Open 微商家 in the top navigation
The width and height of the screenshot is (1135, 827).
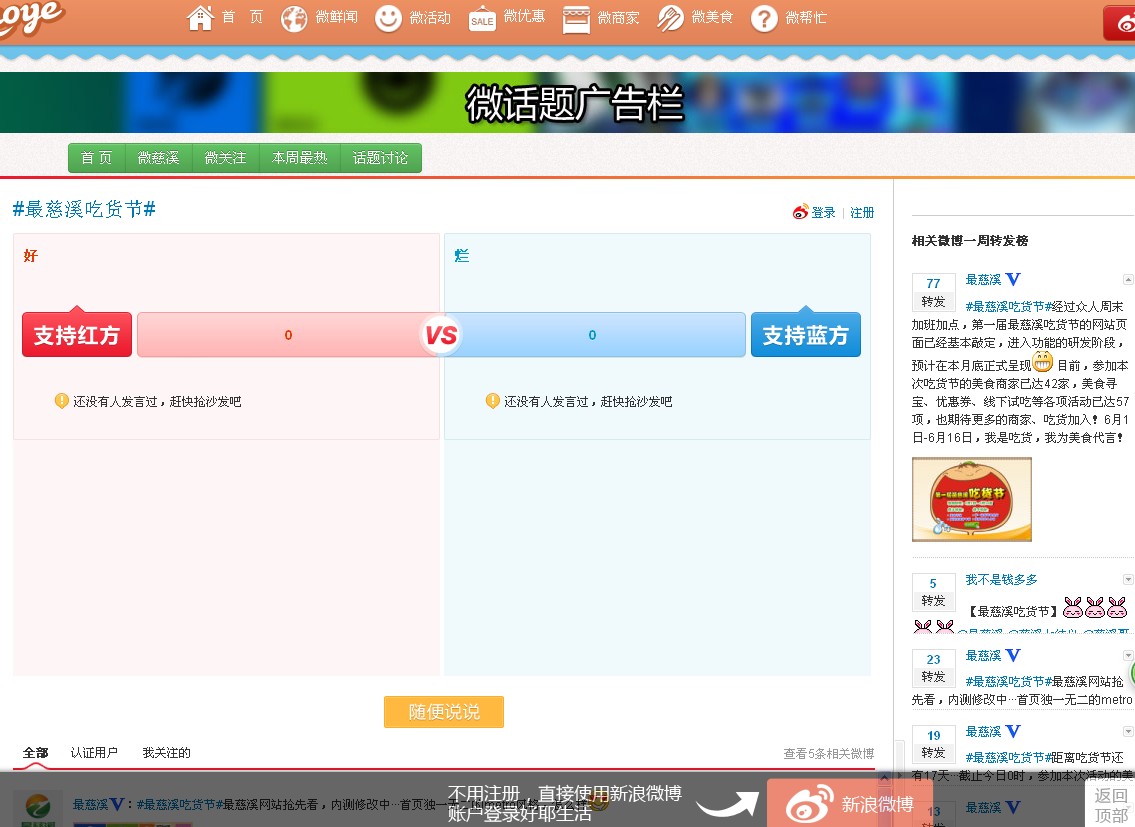(618, 17)
